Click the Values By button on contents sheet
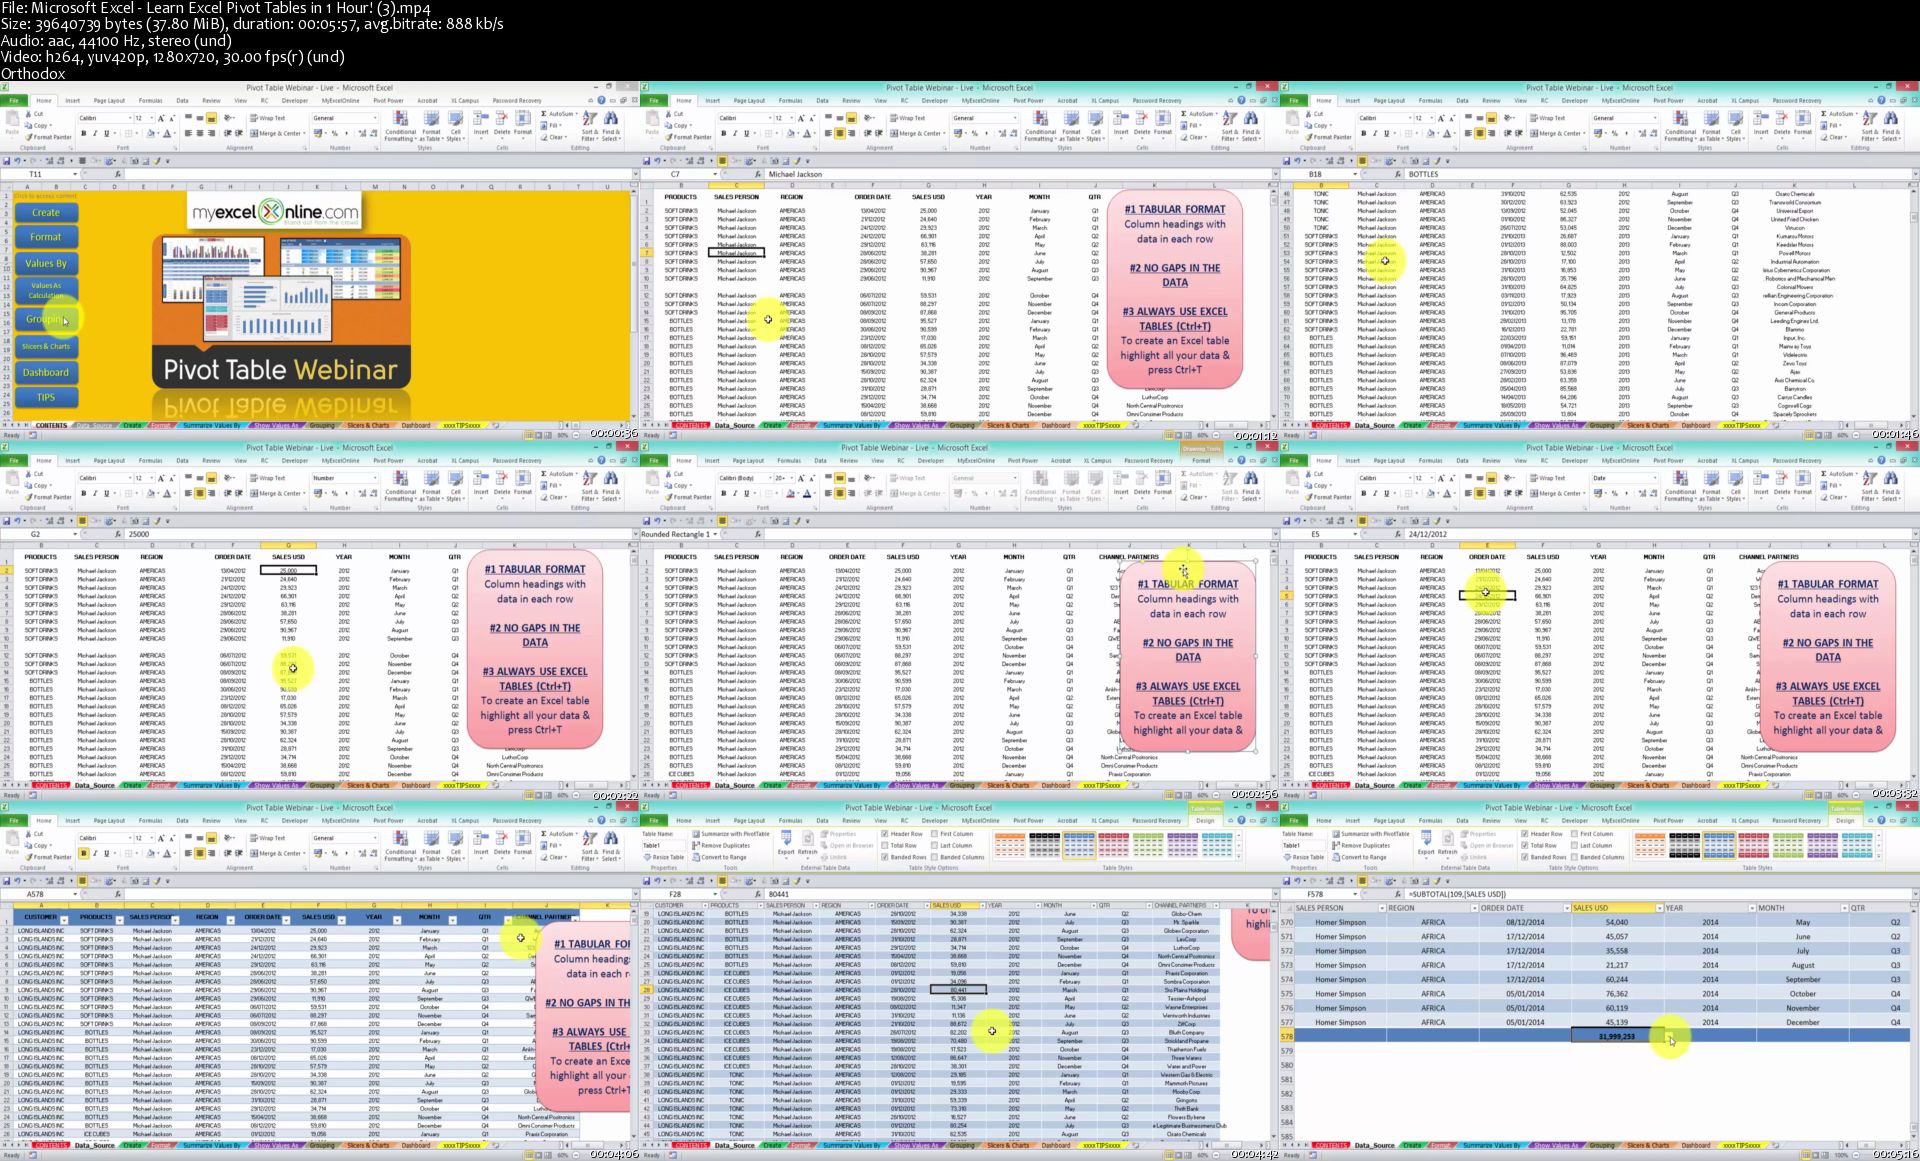This screenshot has width=1920, height=1161. 45,264
